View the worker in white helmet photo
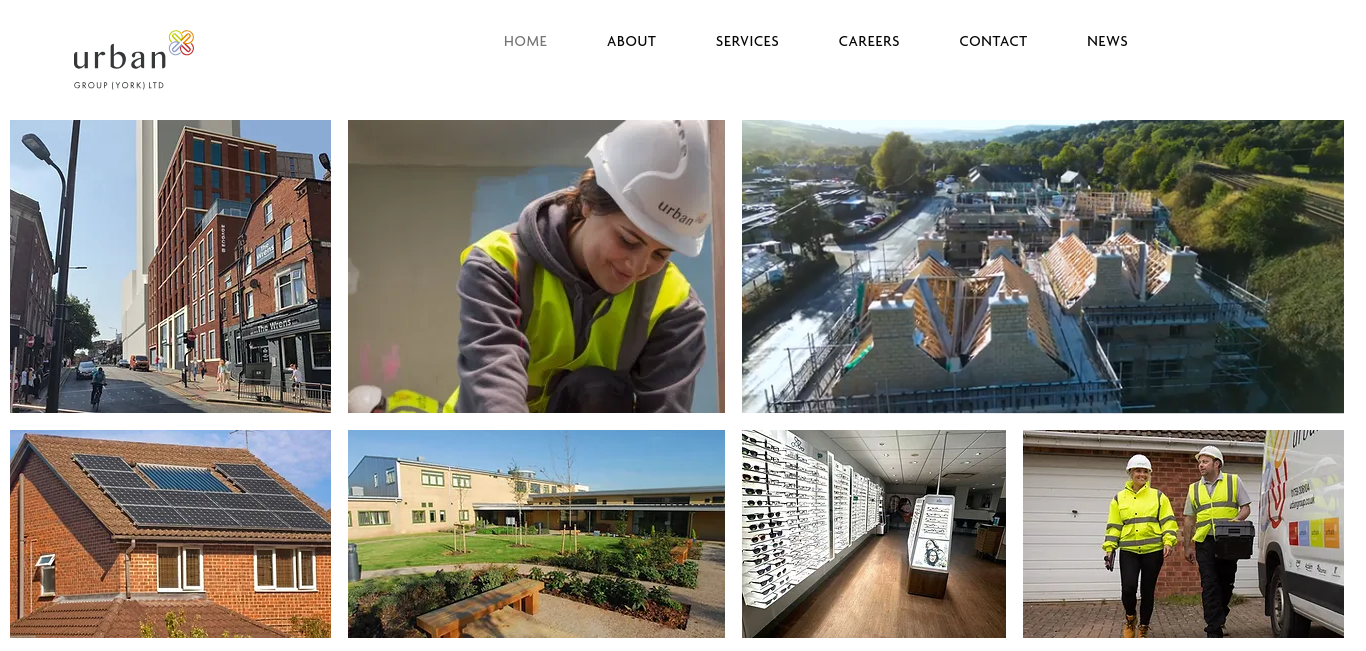1366x651 pixels. (x=536, y=266)
